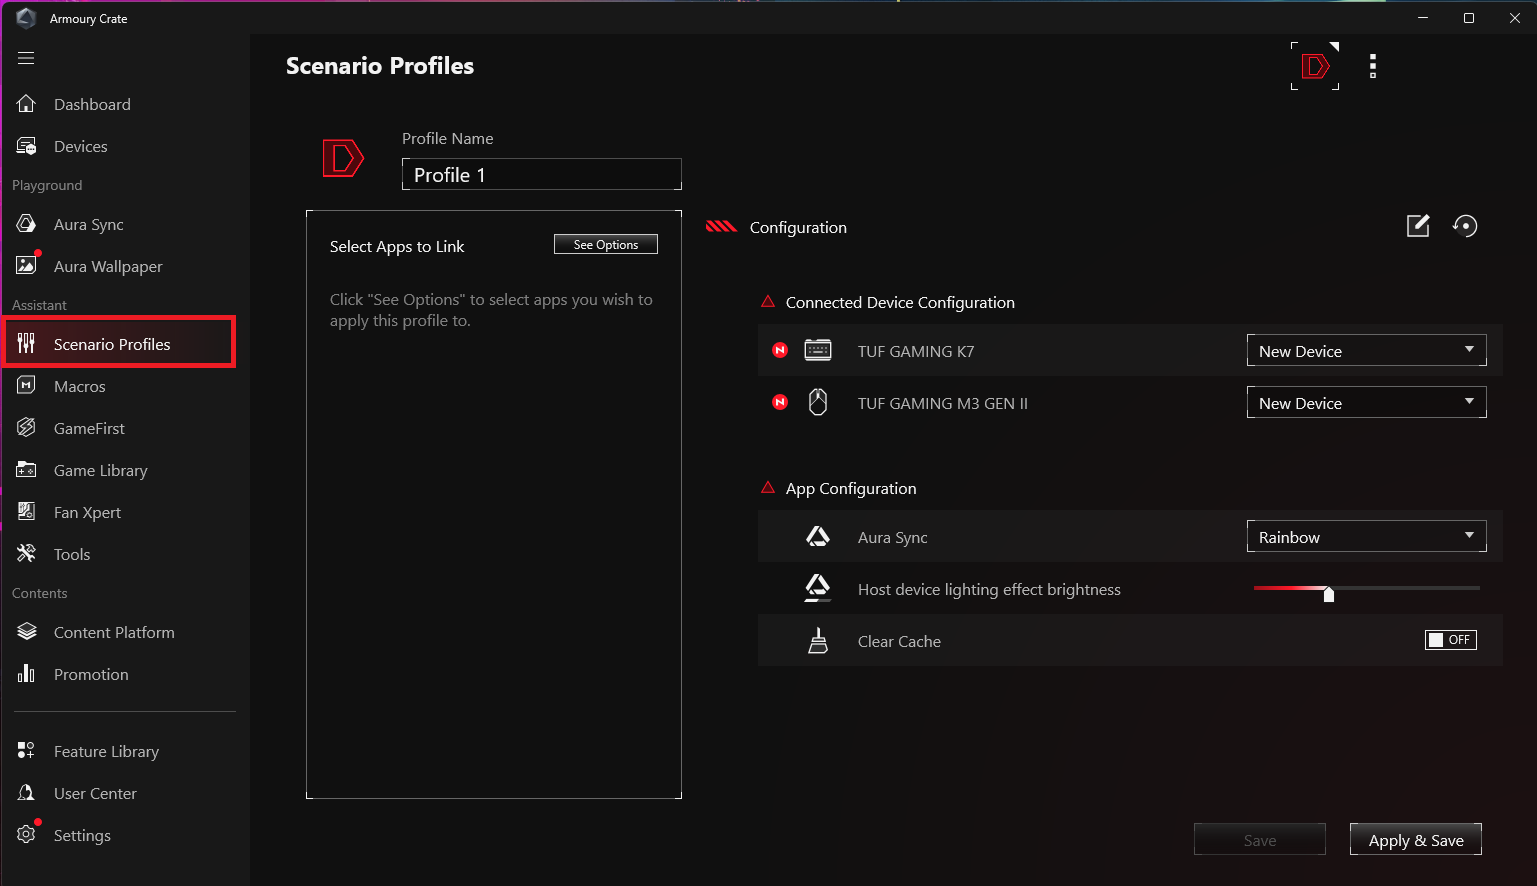The height and width of the screenshot is (886, 1537).
Task: Select Scenario Profiles sliders icon
Action: coord(27,344)
